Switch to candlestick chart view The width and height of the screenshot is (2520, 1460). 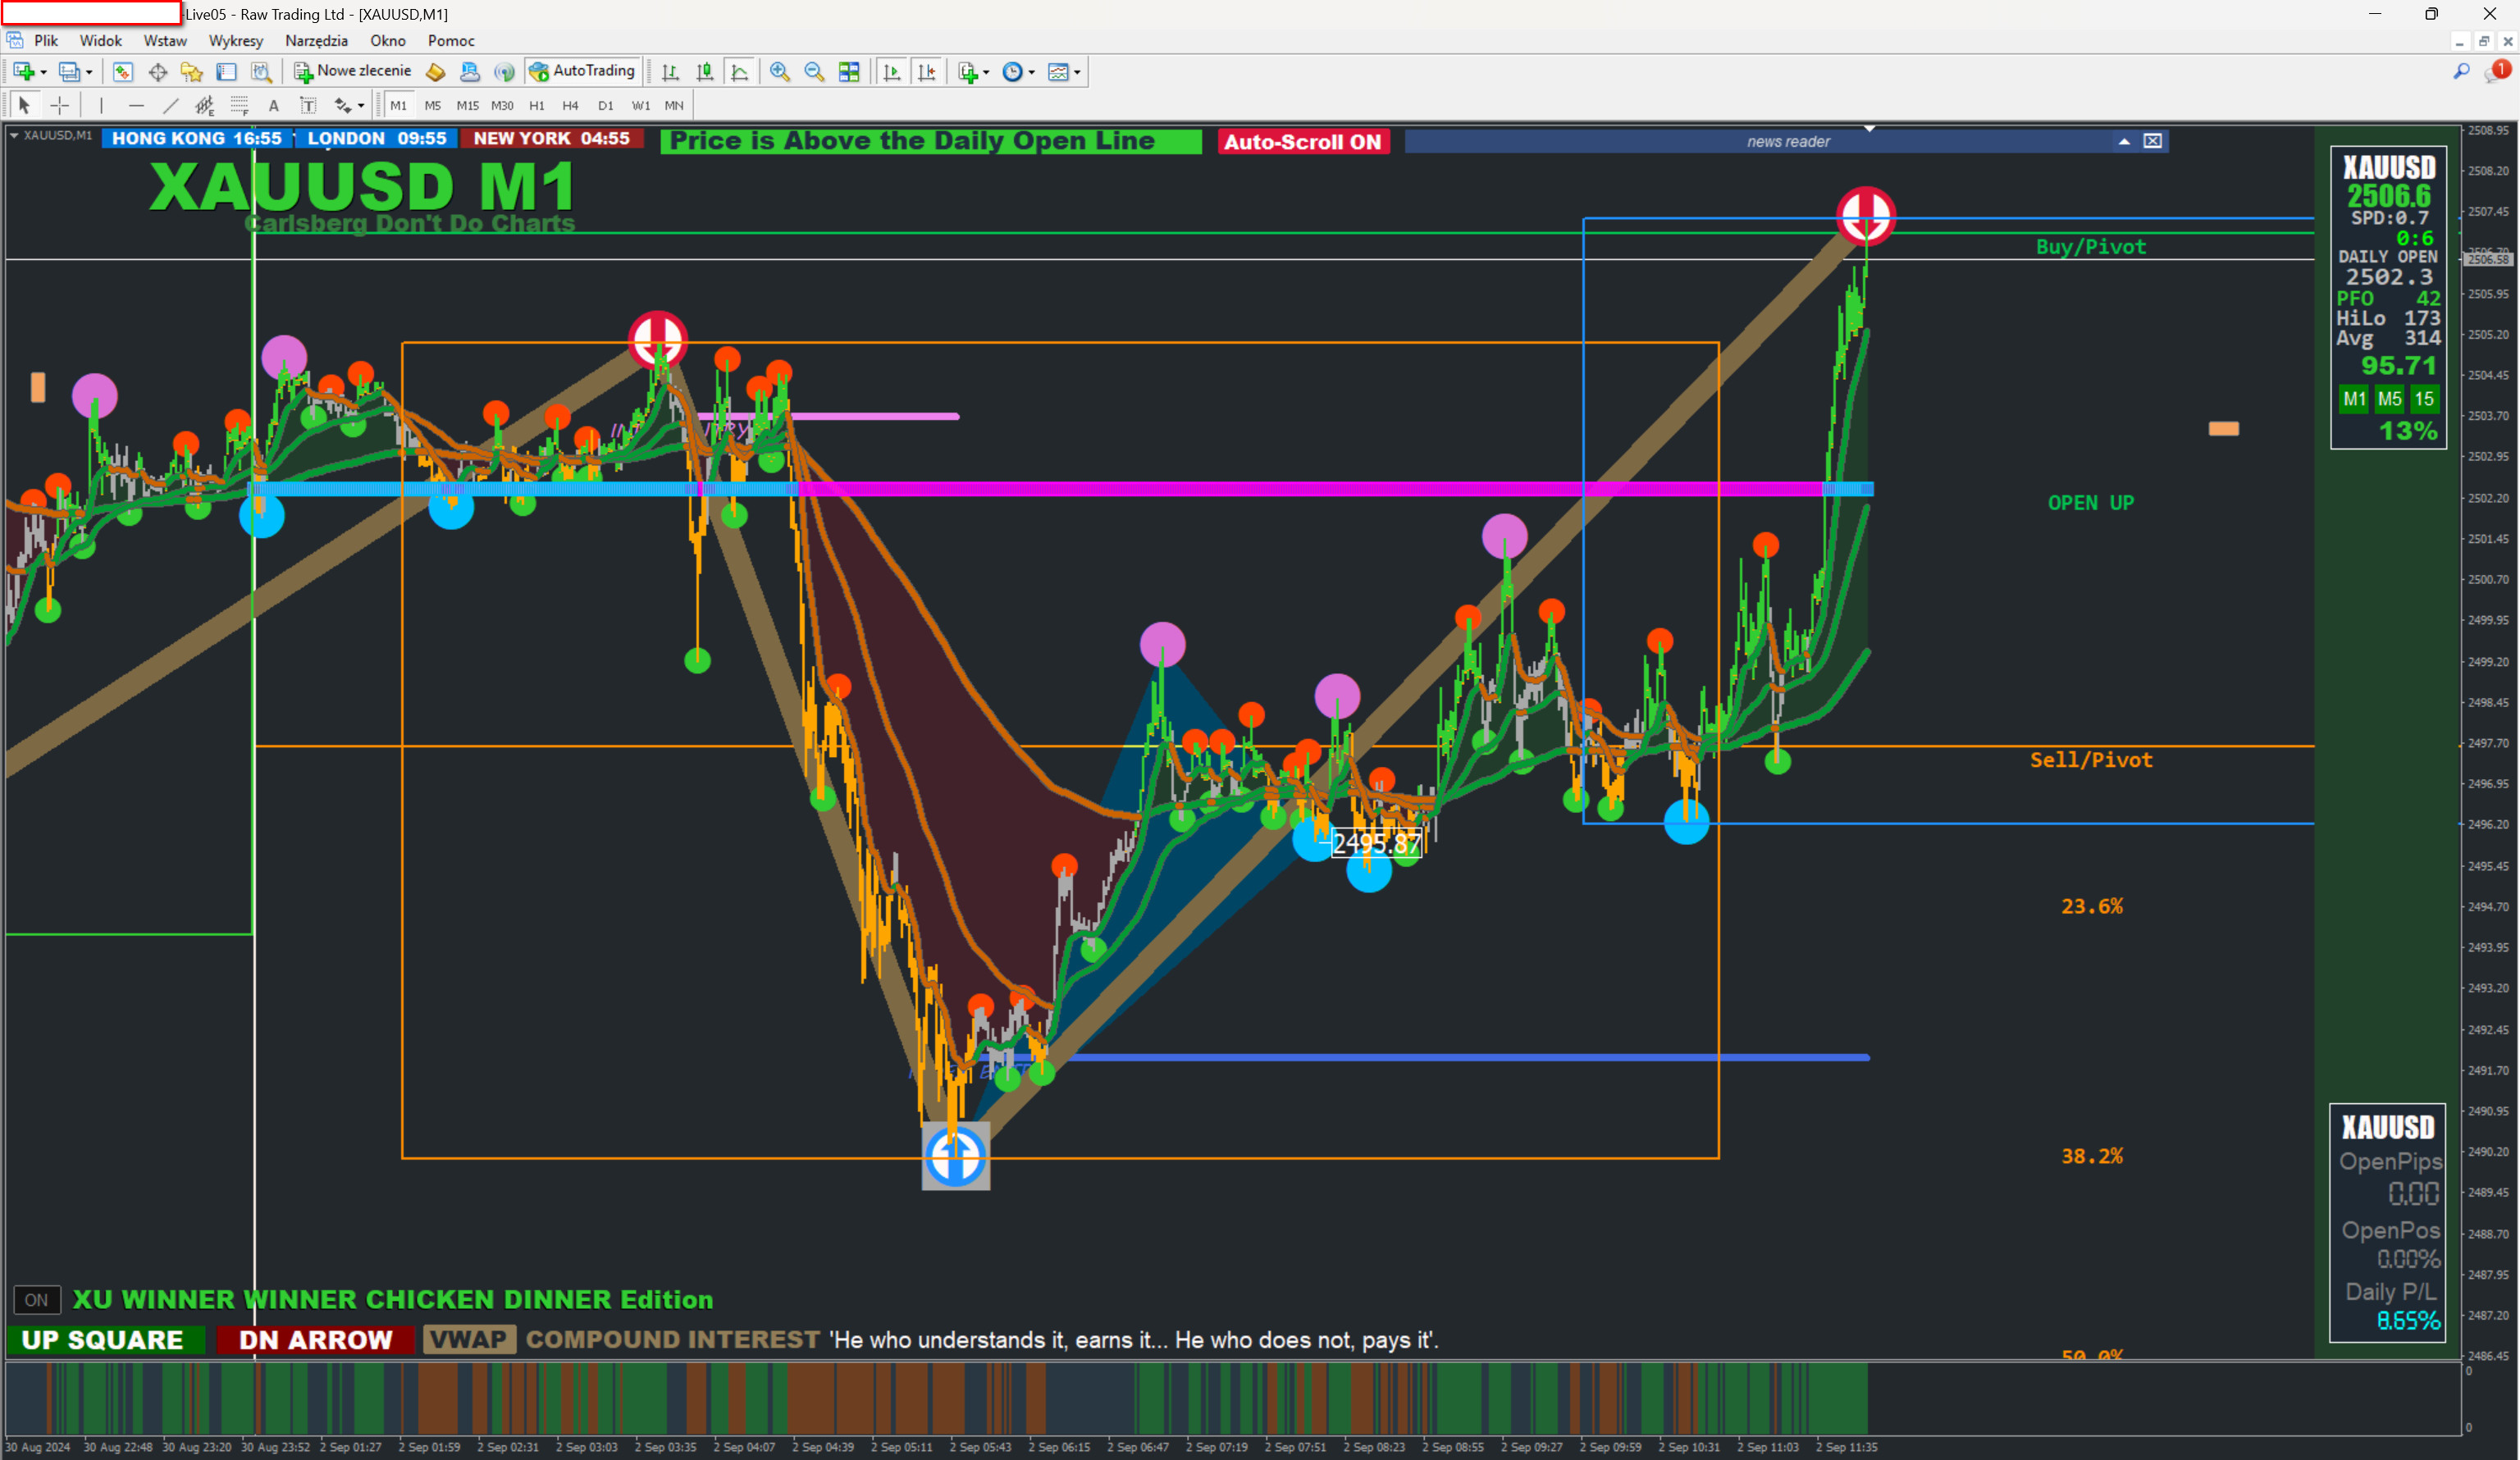(705, 72)
